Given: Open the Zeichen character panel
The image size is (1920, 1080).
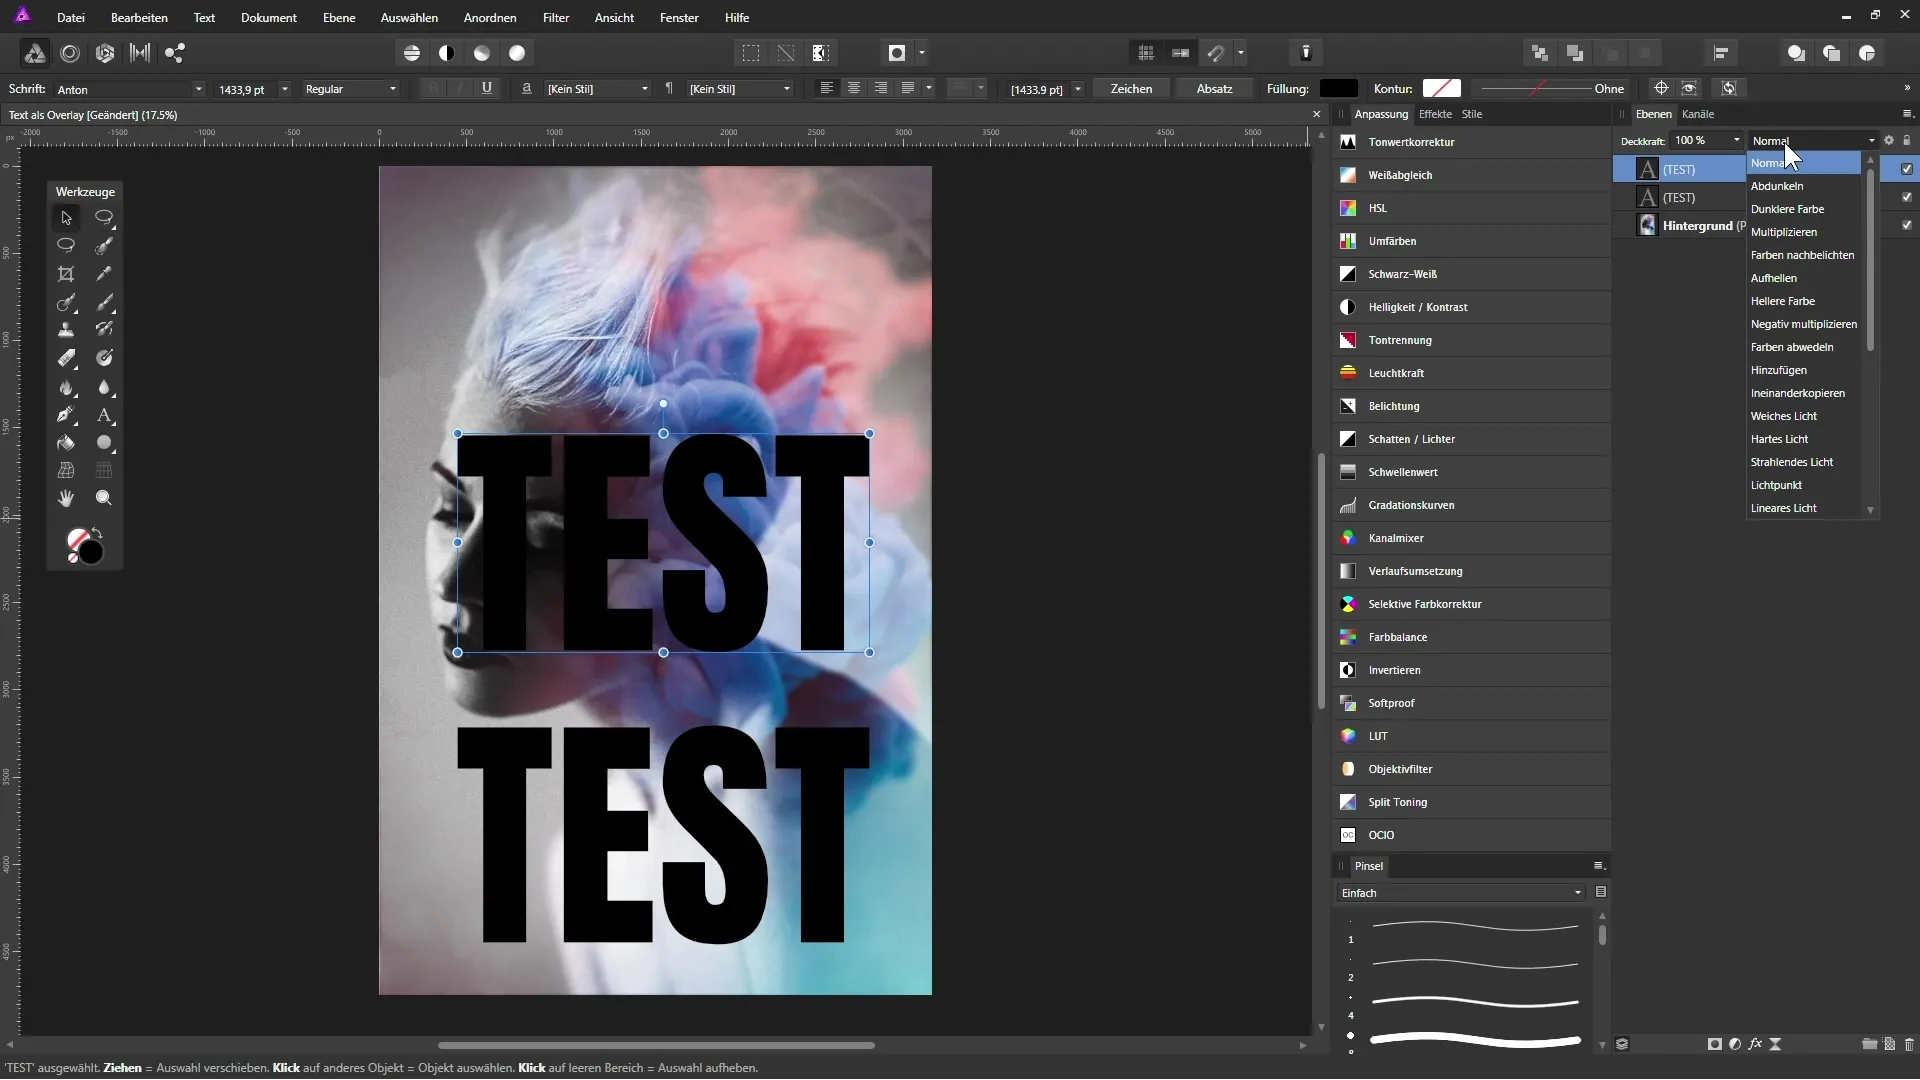Looking at the screenshot, I should tap(1131, 89).
